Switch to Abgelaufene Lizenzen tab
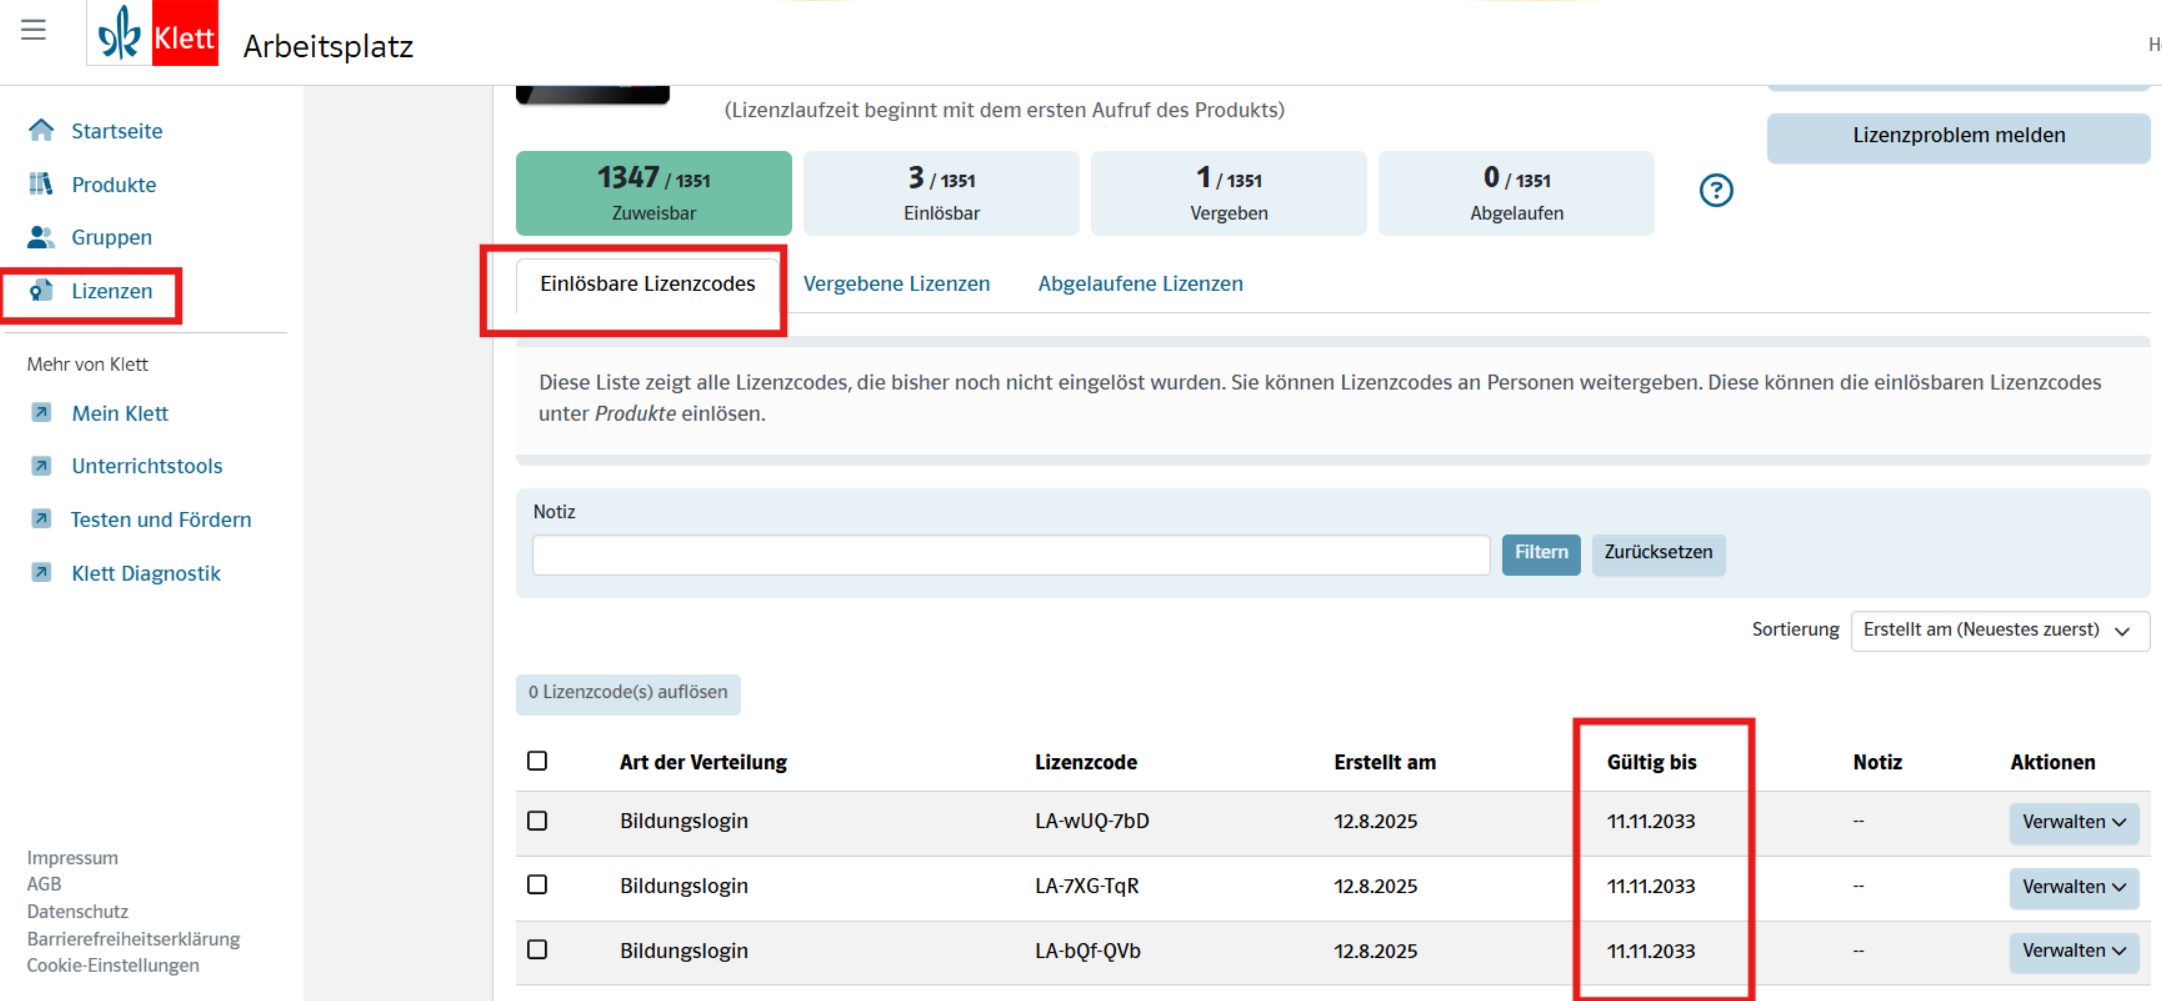 (1140, 284)
